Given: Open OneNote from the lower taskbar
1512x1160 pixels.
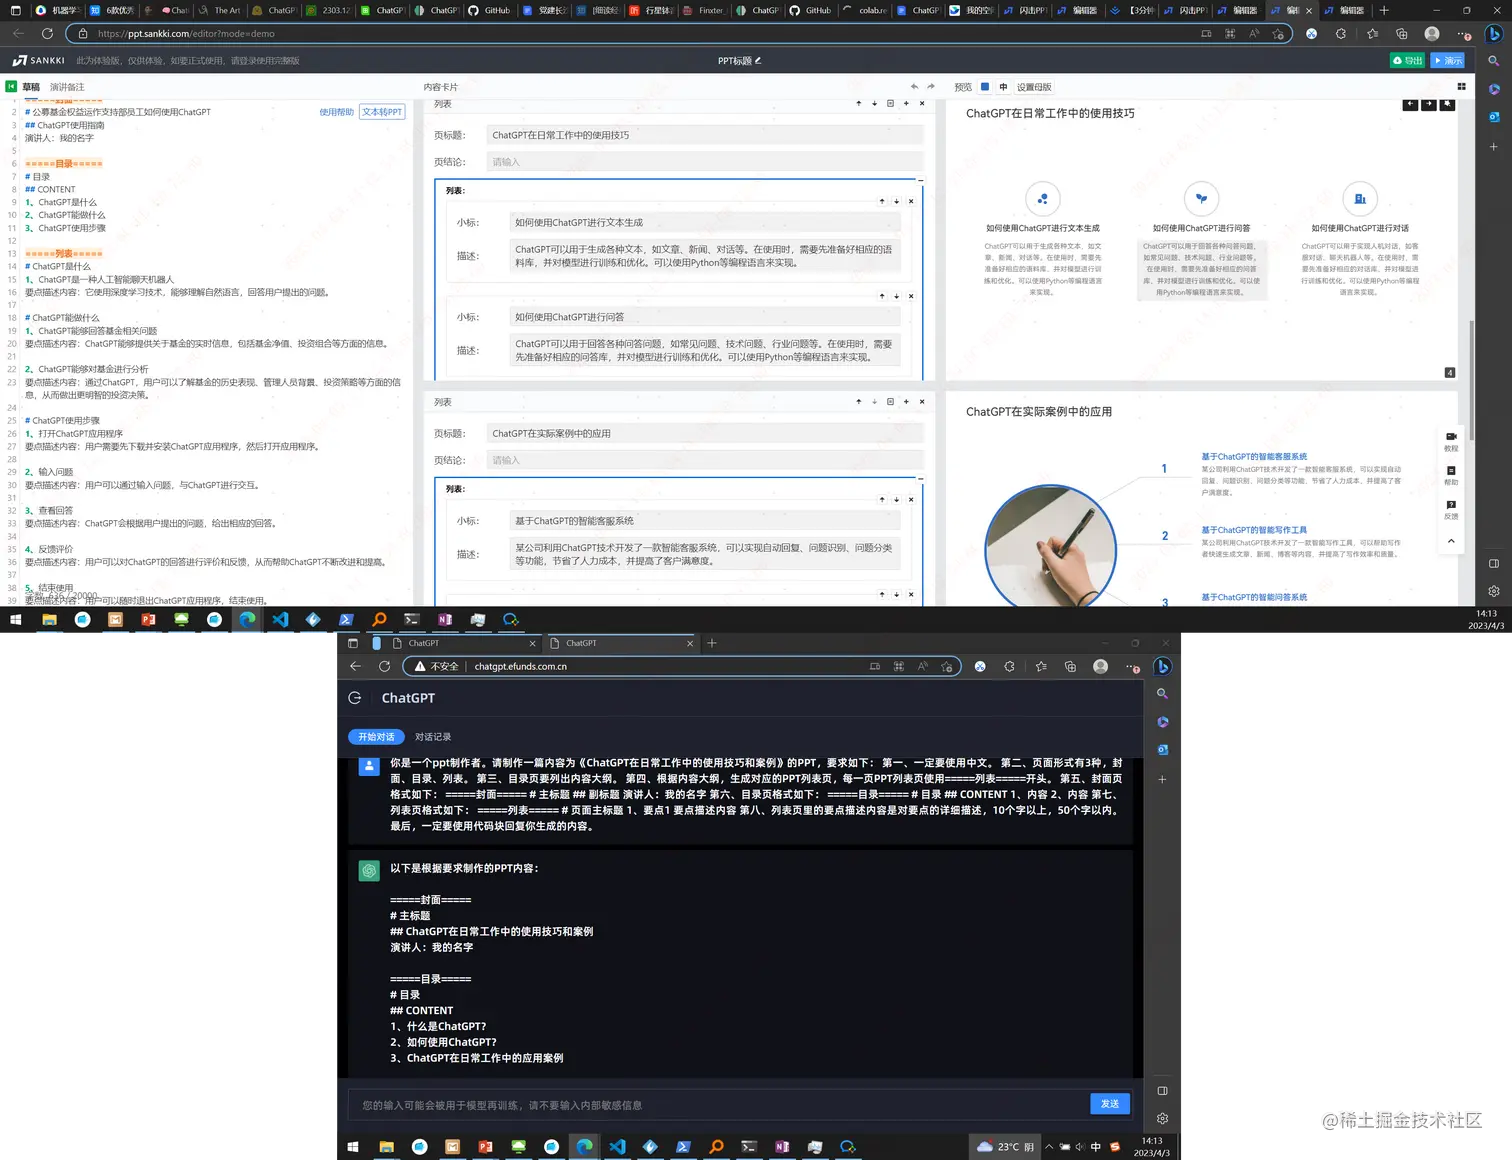Looking at the screenshot, I should coord(782,1147).
